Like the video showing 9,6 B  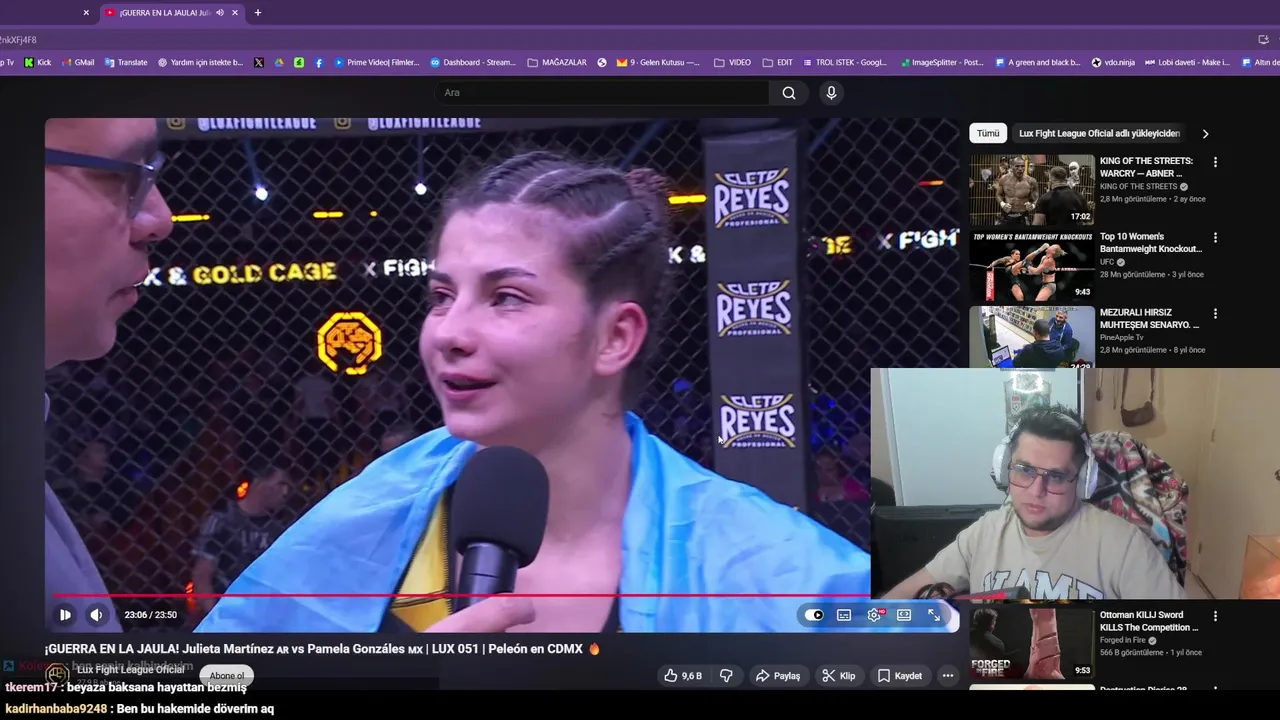pyautogui.click(x=683, y=676)
